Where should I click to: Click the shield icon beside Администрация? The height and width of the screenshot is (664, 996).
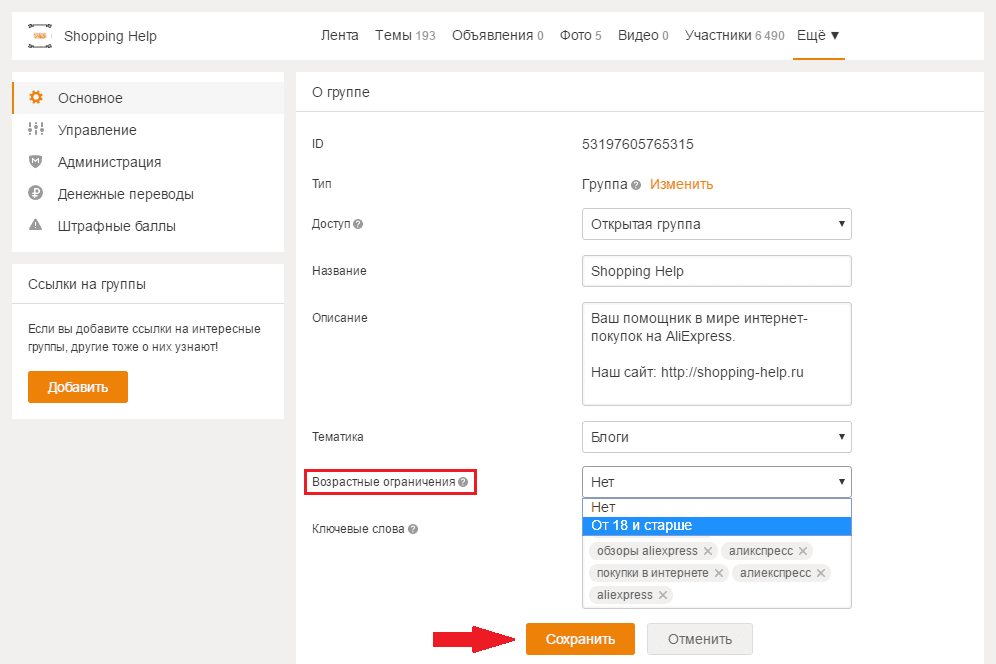coord(36,162)
